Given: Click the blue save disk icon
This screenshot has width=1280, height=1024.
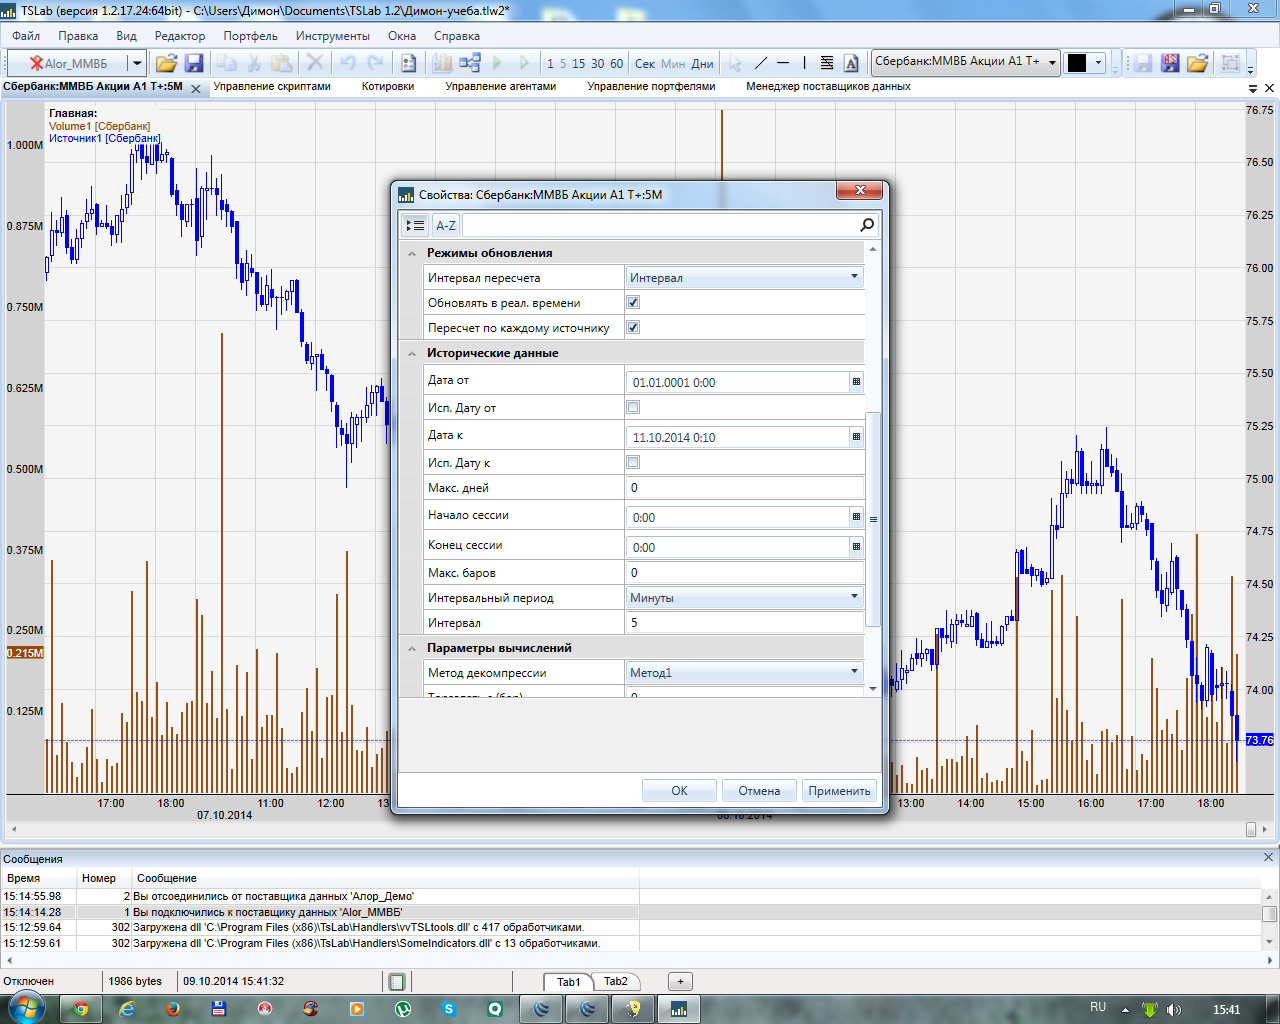Looking at the screenshot, I should click(194, 63).
